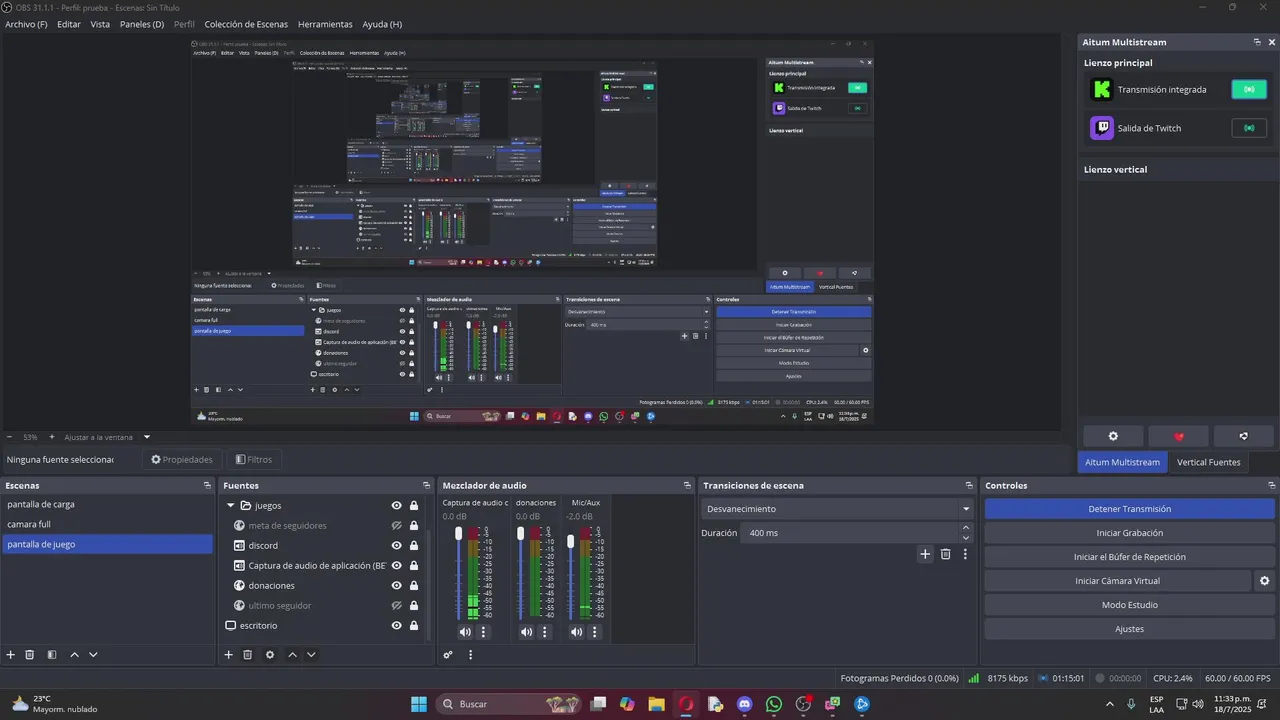Open File Explorer in taskbar
1280x720 pixels.
(x=656, y=704)
